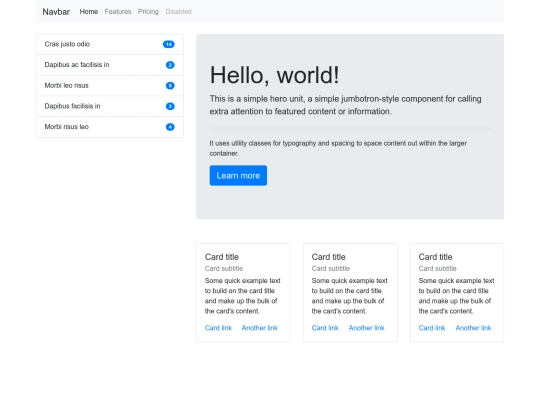Click the right card's Card title
The width and height of the screenshot is (540, 405).
435,257
